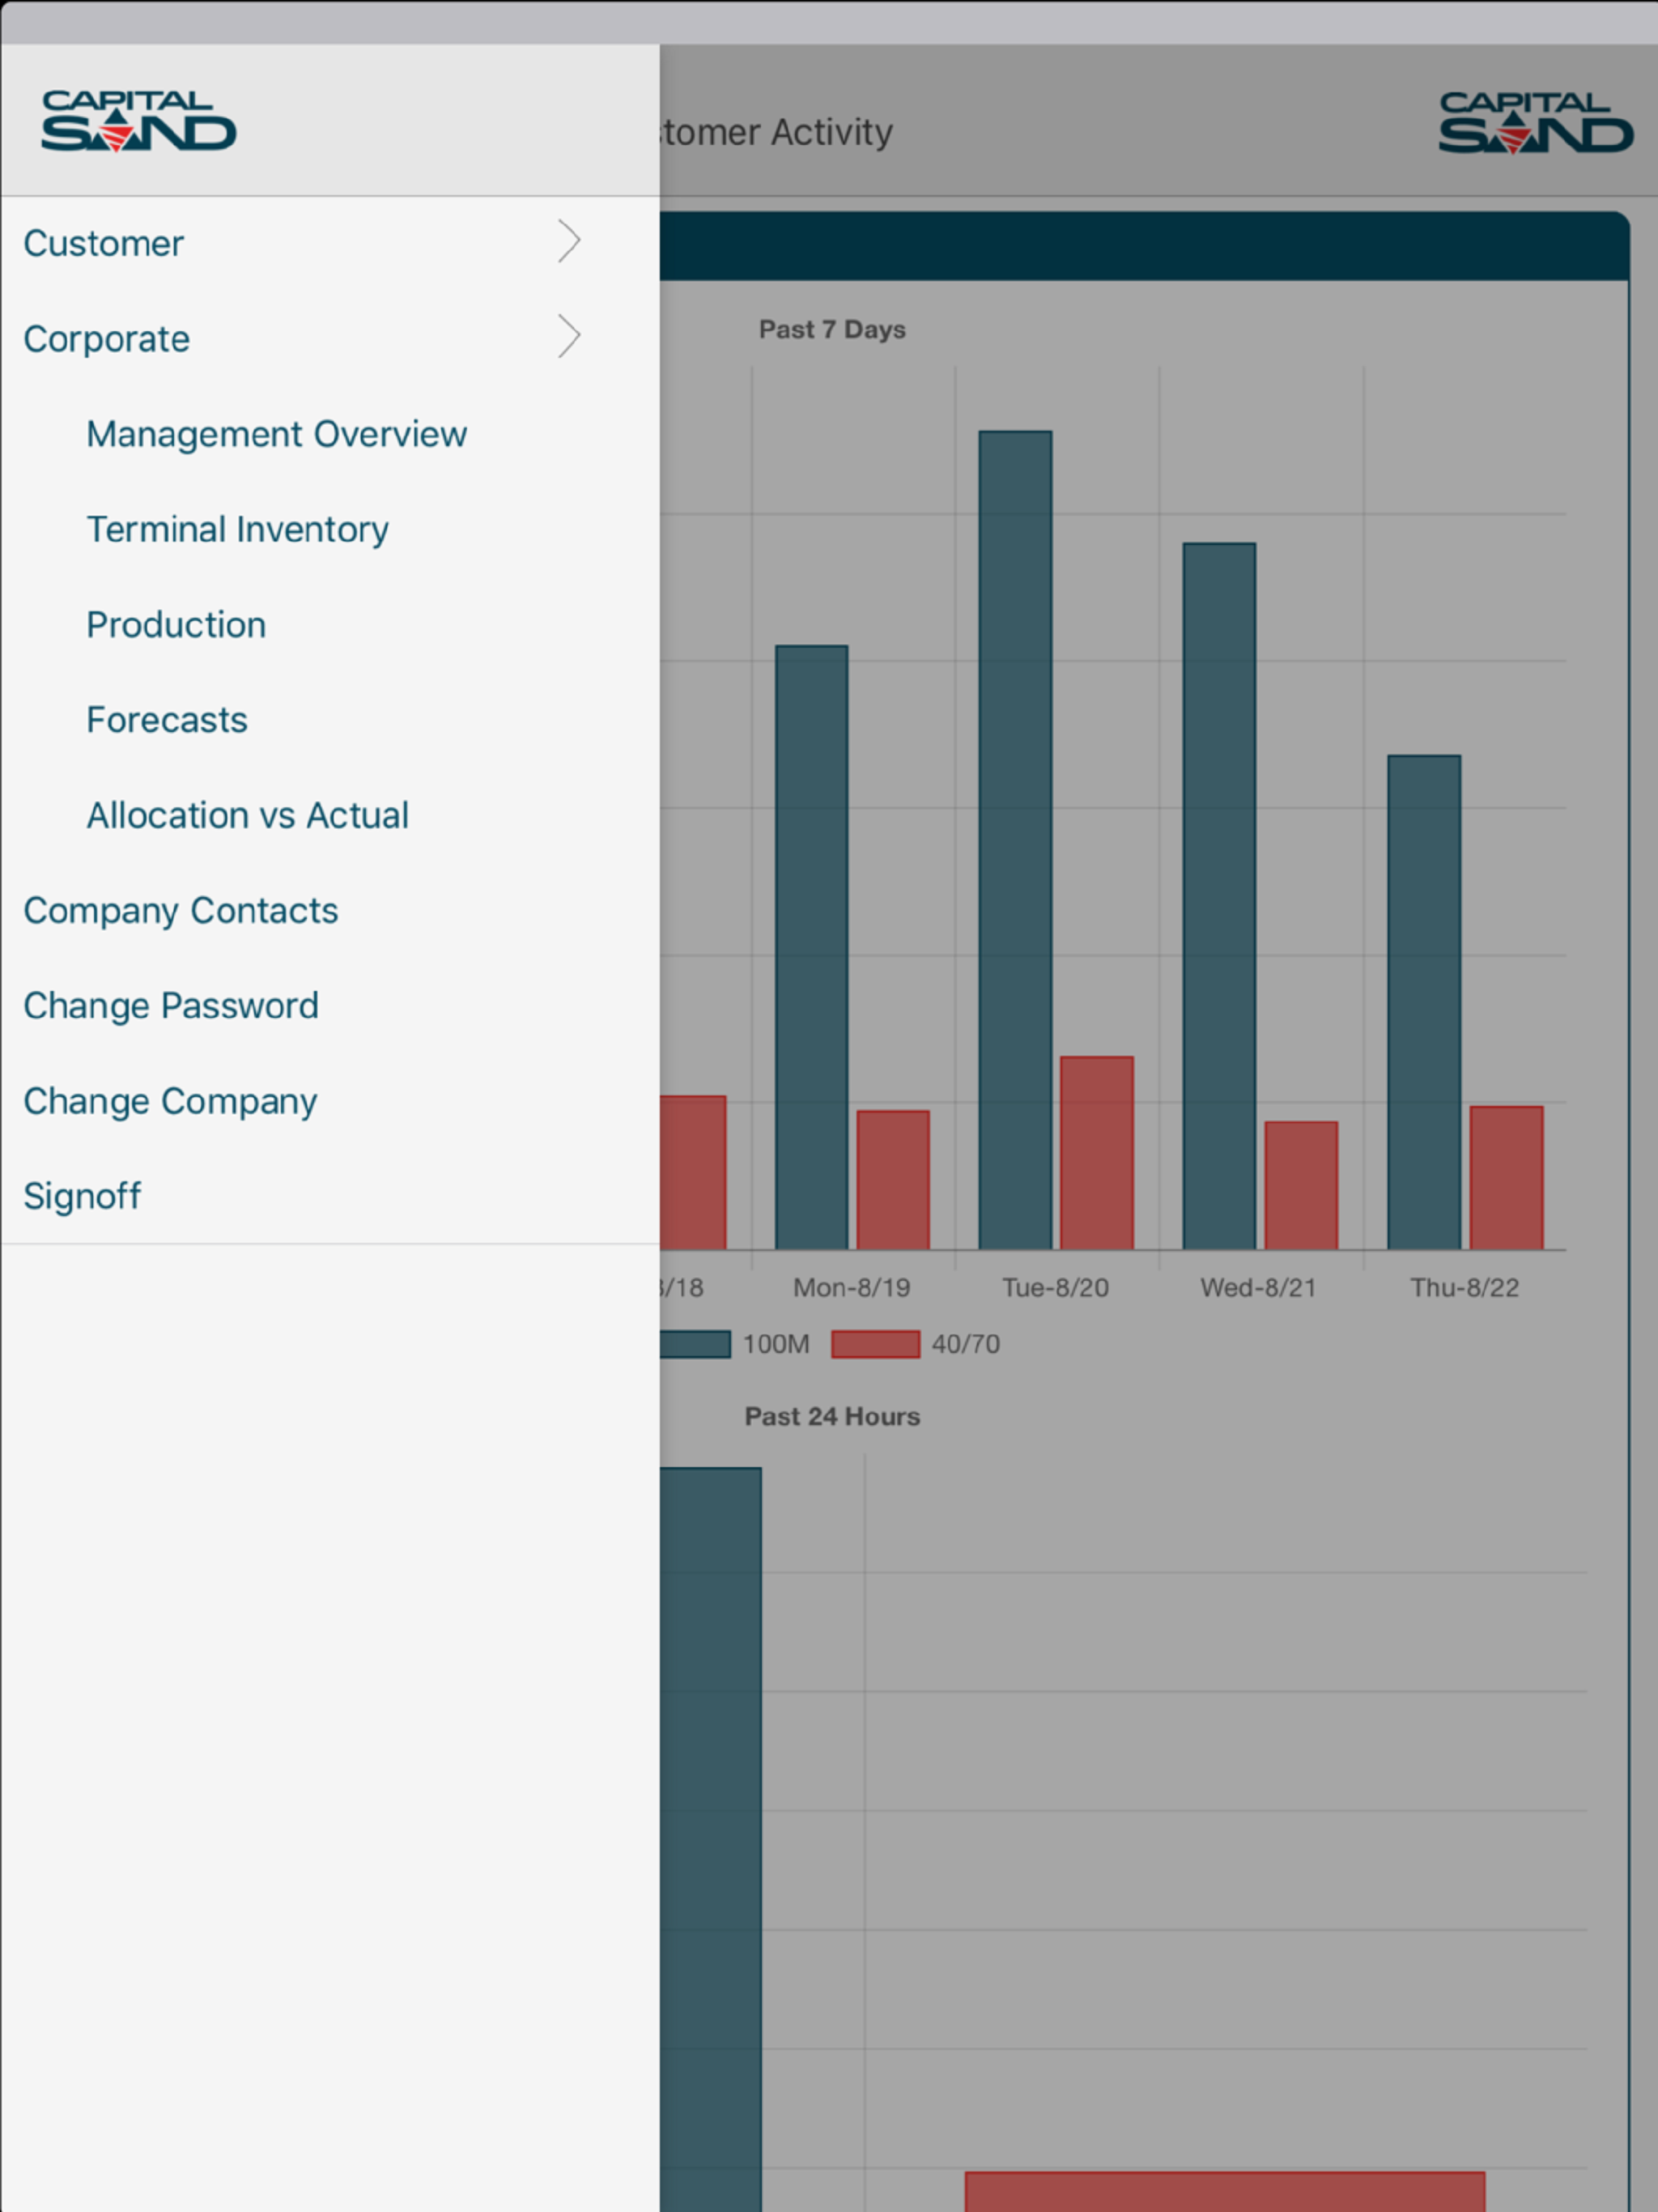Image resolution: width=1658 pixels, height=2212 pixels.
Task: Collapse the Corporate menu chevron
Action: tap(569, 336)
